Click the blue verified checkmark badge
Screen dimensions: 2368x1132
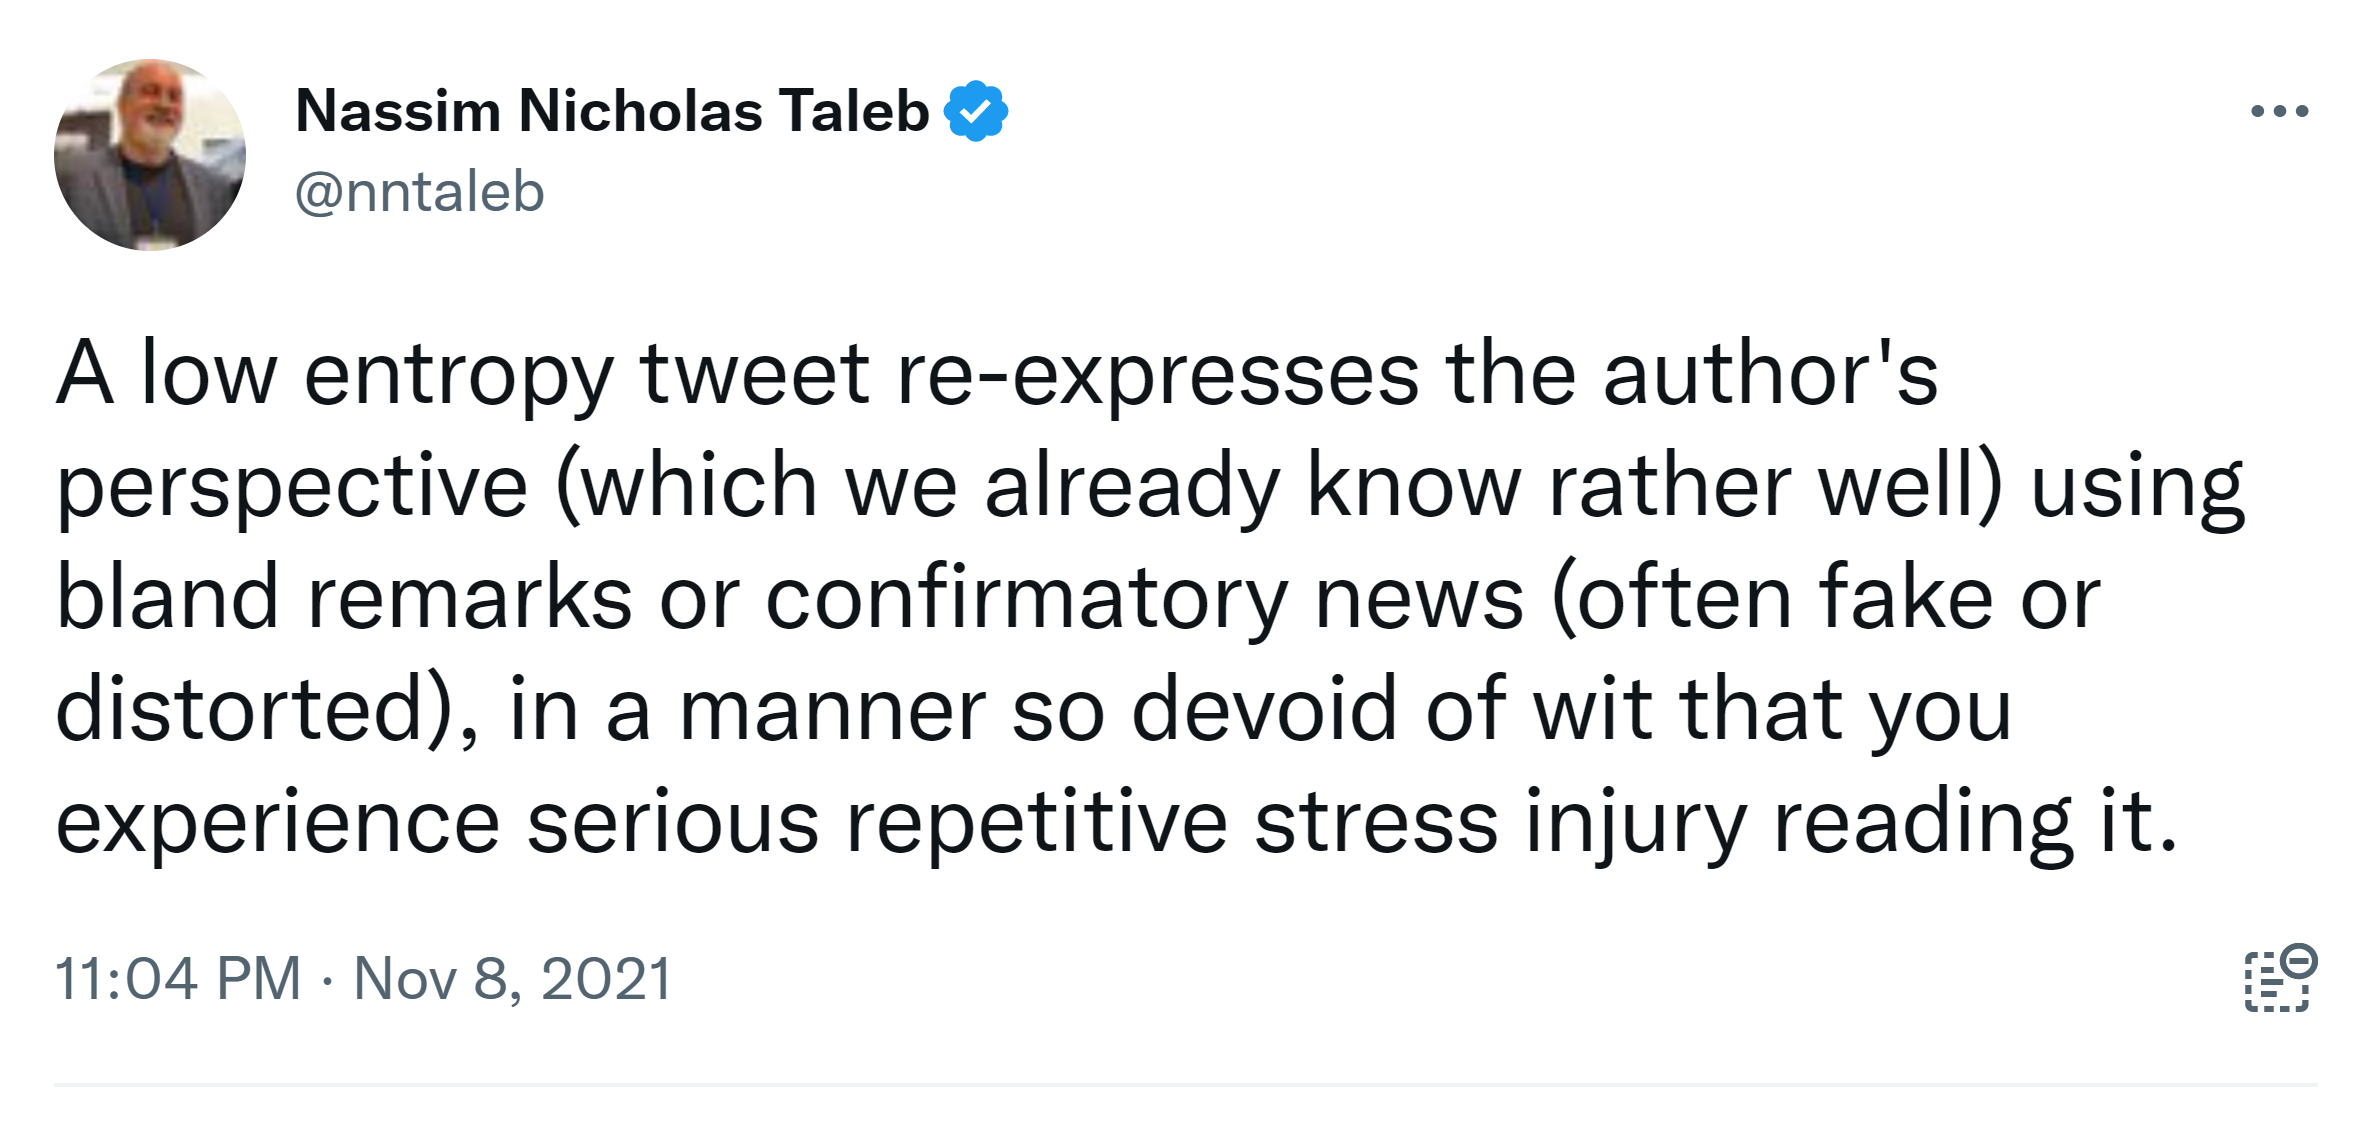[975, 111]
